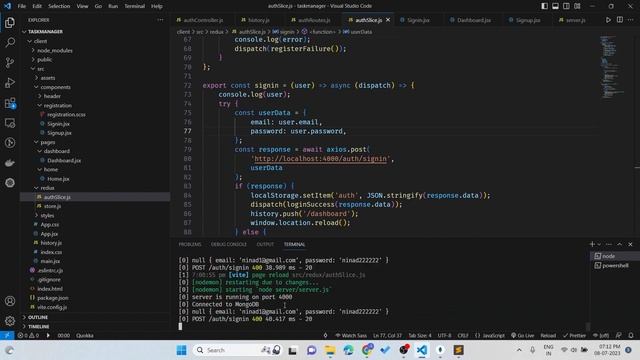Image resolution: width=640 pixels, height=360 pixels.
Task: Open the Source Control view
Action: tap(10, 62)
